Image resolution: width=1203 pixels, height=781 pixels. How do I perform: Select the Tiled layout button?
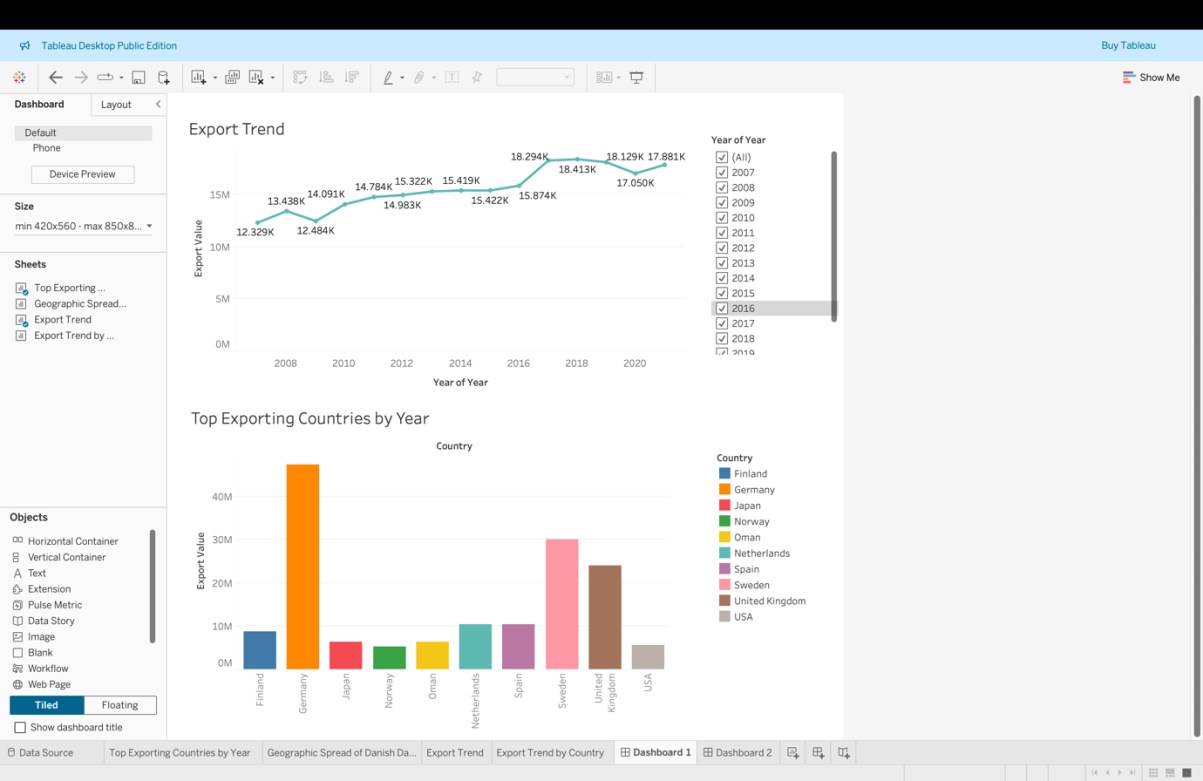[47, 705]
